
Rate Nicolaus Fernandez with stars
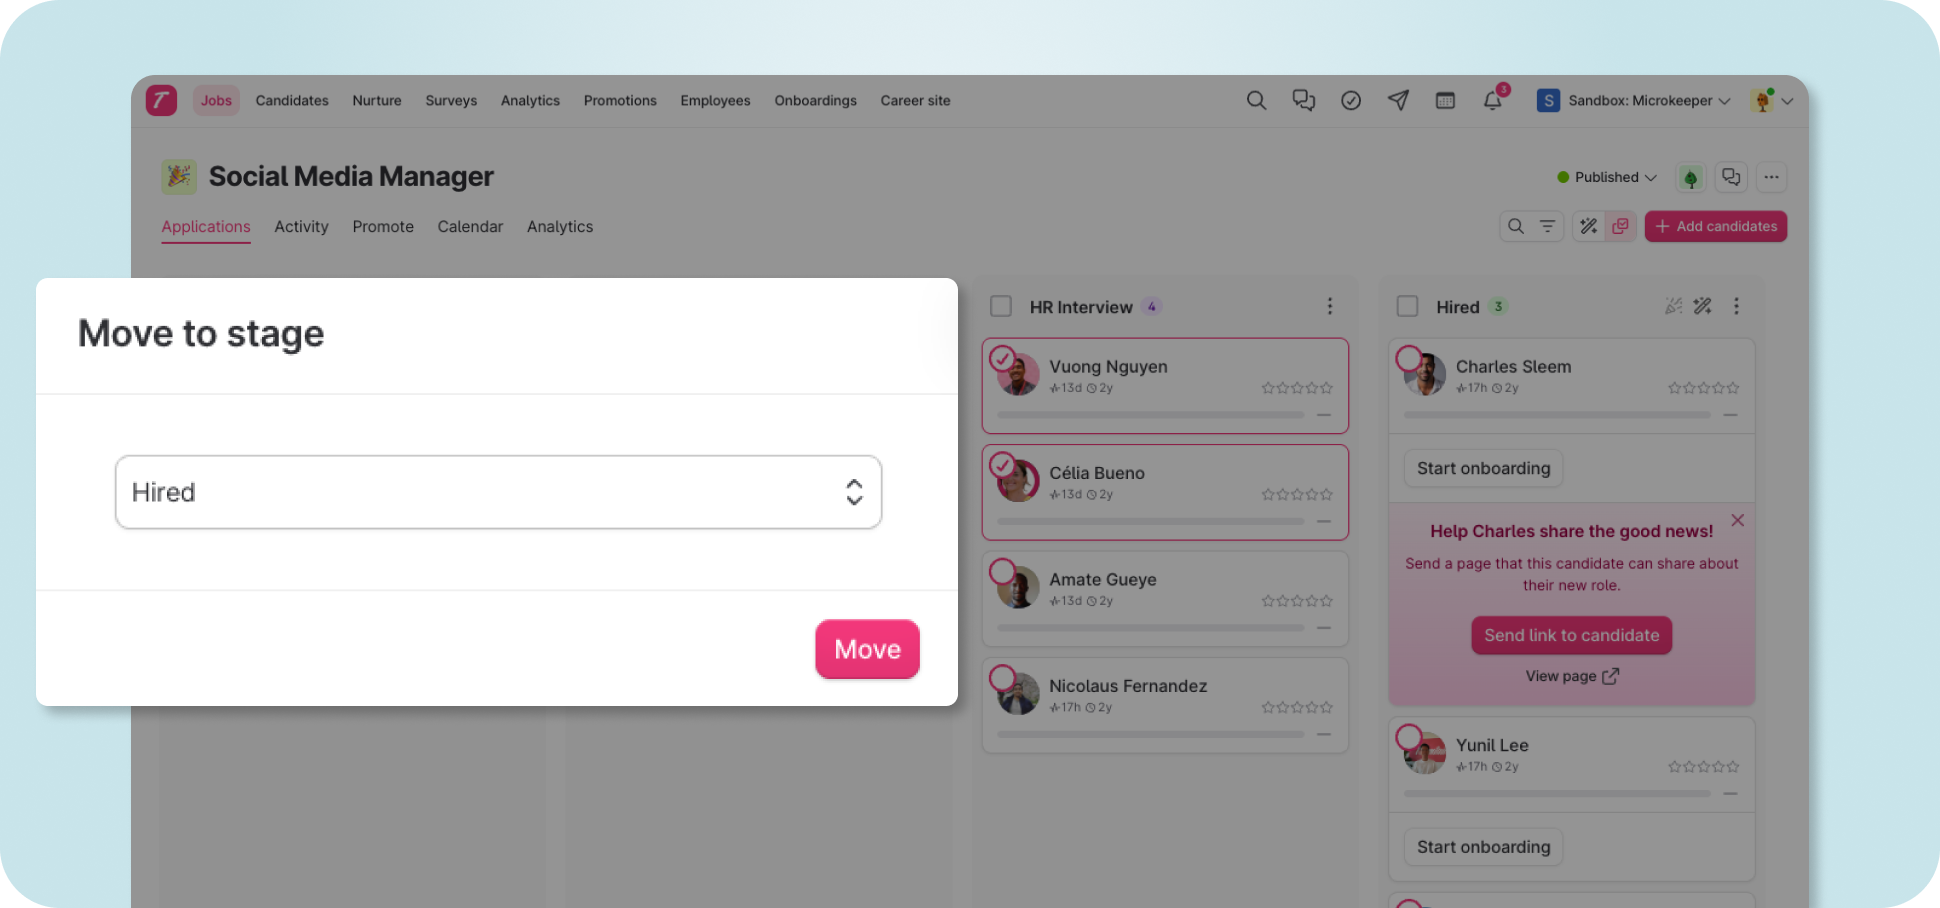1297,707
